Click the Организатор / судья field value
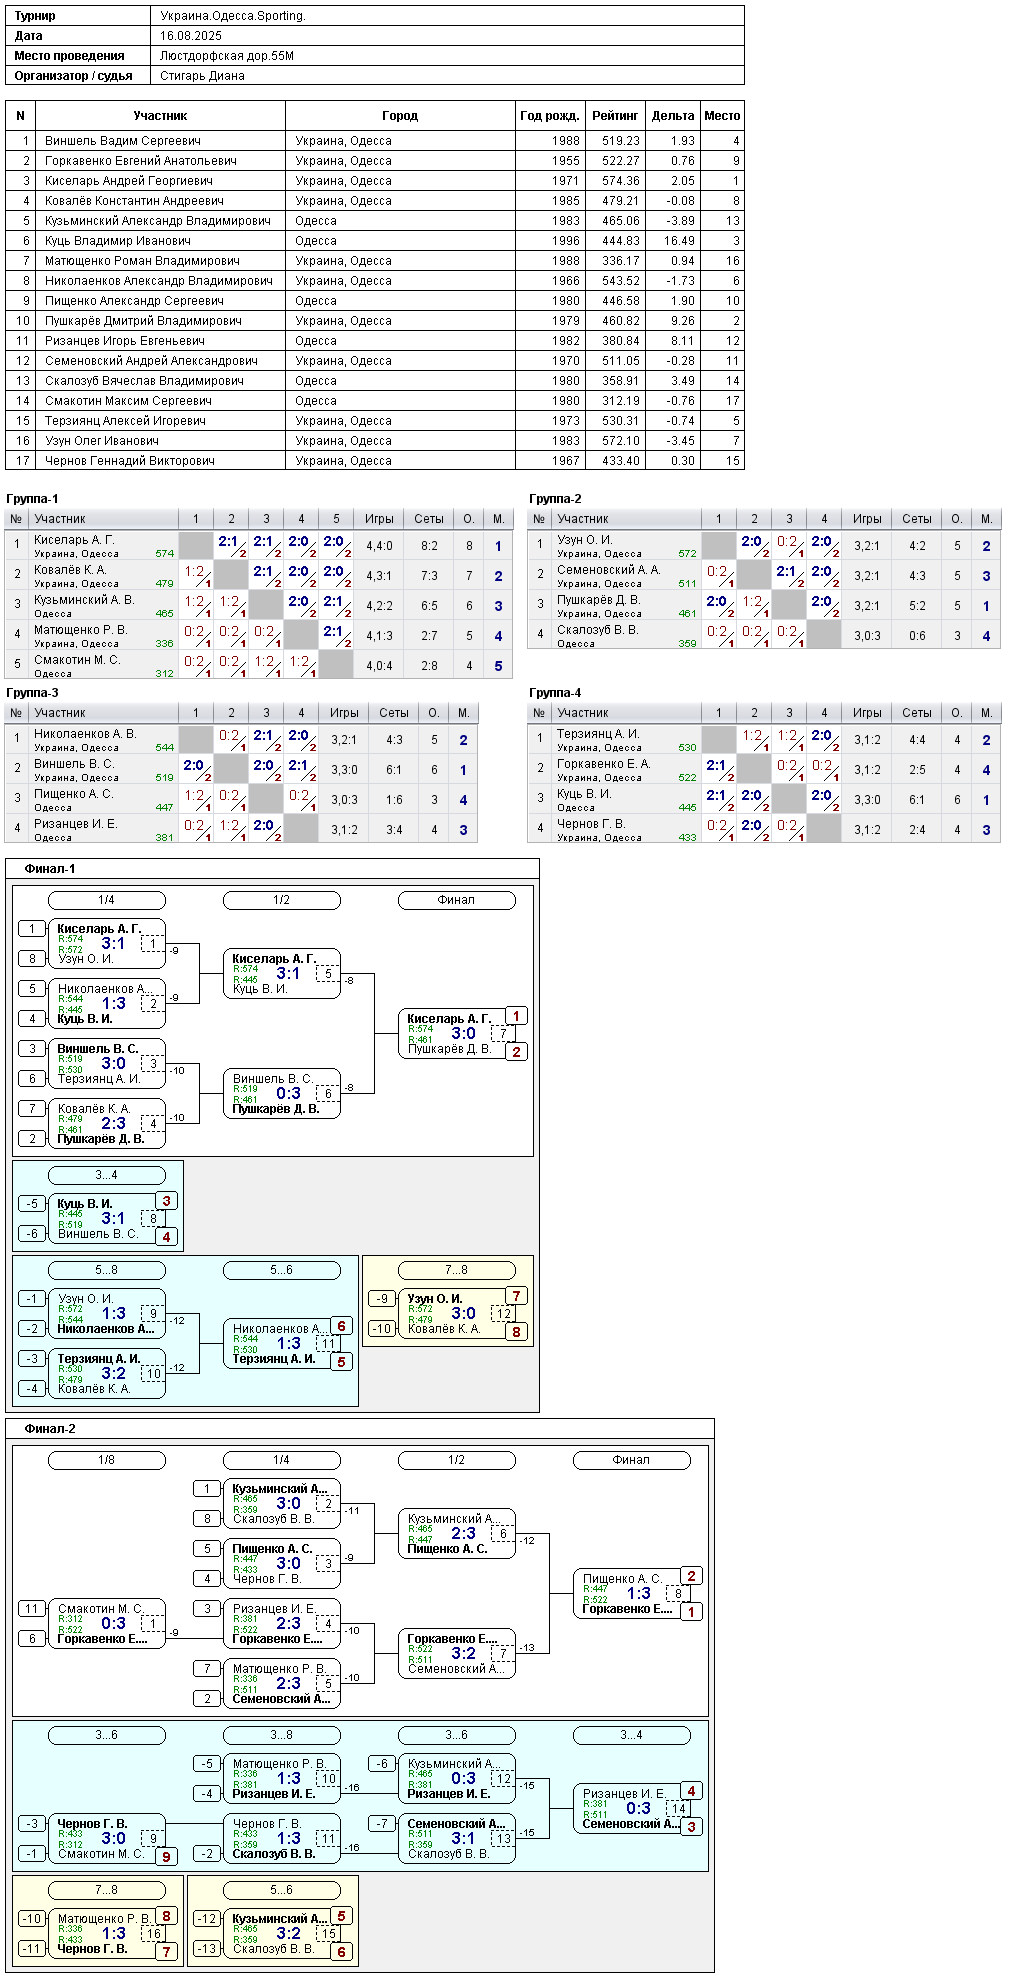Screen dimensions: 1011x1978 (203, 76)
